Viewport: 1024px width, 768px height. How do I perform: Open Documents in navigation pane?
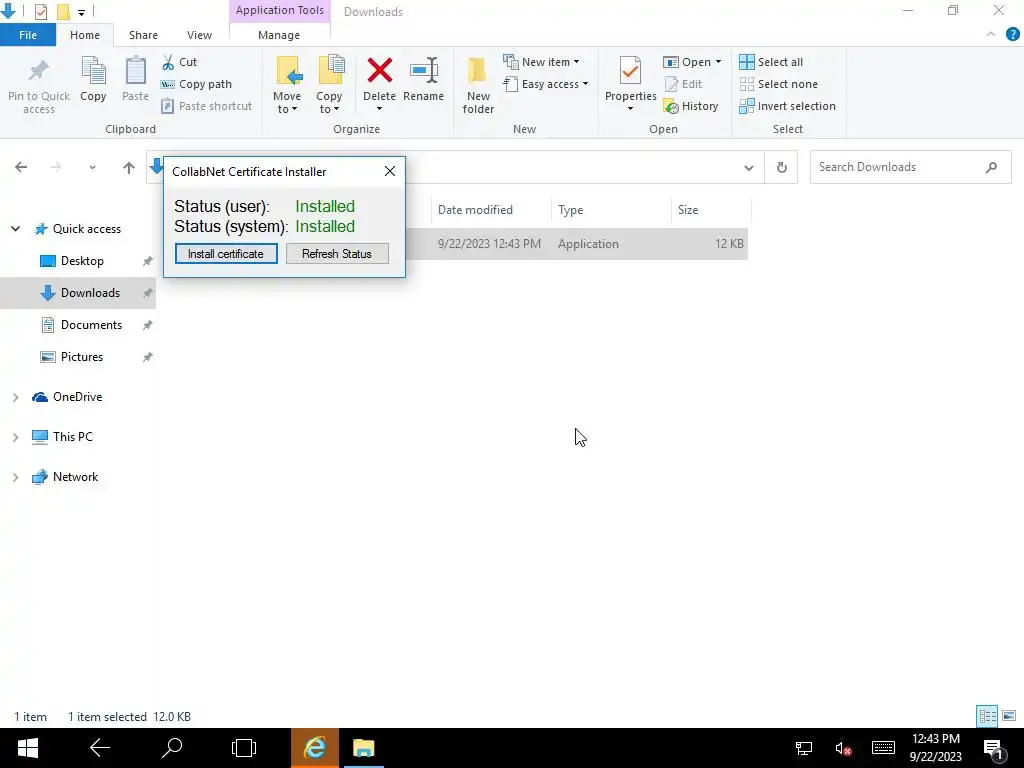(91, 325)
